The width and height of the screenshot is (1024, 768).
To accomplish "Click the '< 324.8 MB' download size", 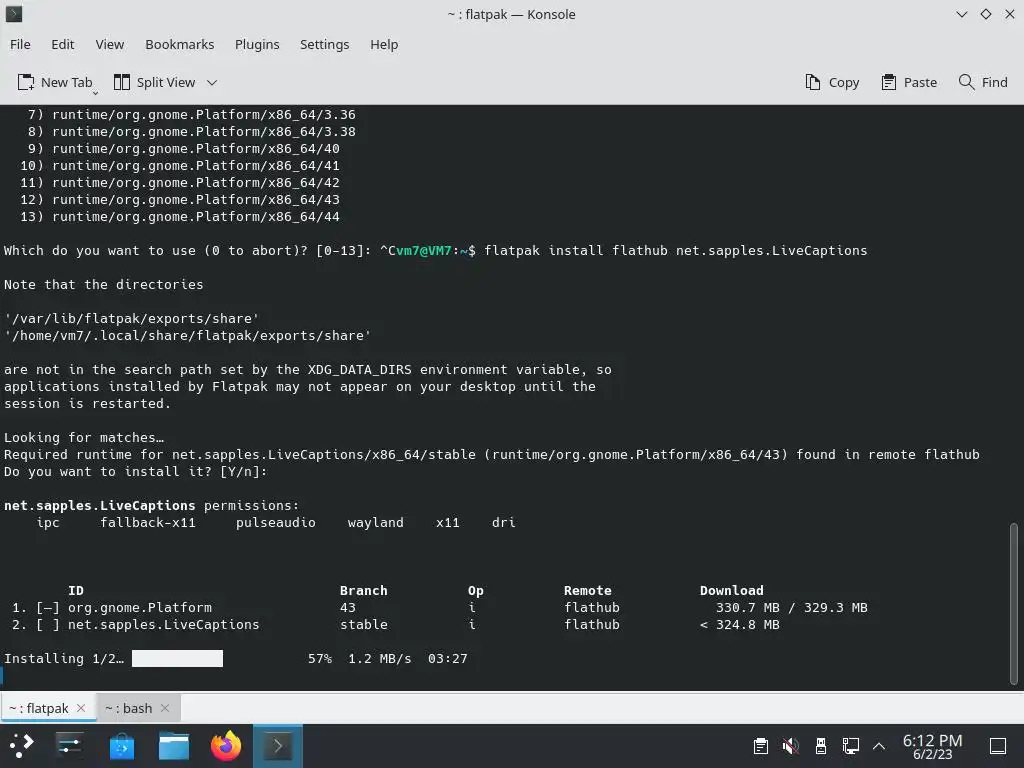I will [740, 624].
